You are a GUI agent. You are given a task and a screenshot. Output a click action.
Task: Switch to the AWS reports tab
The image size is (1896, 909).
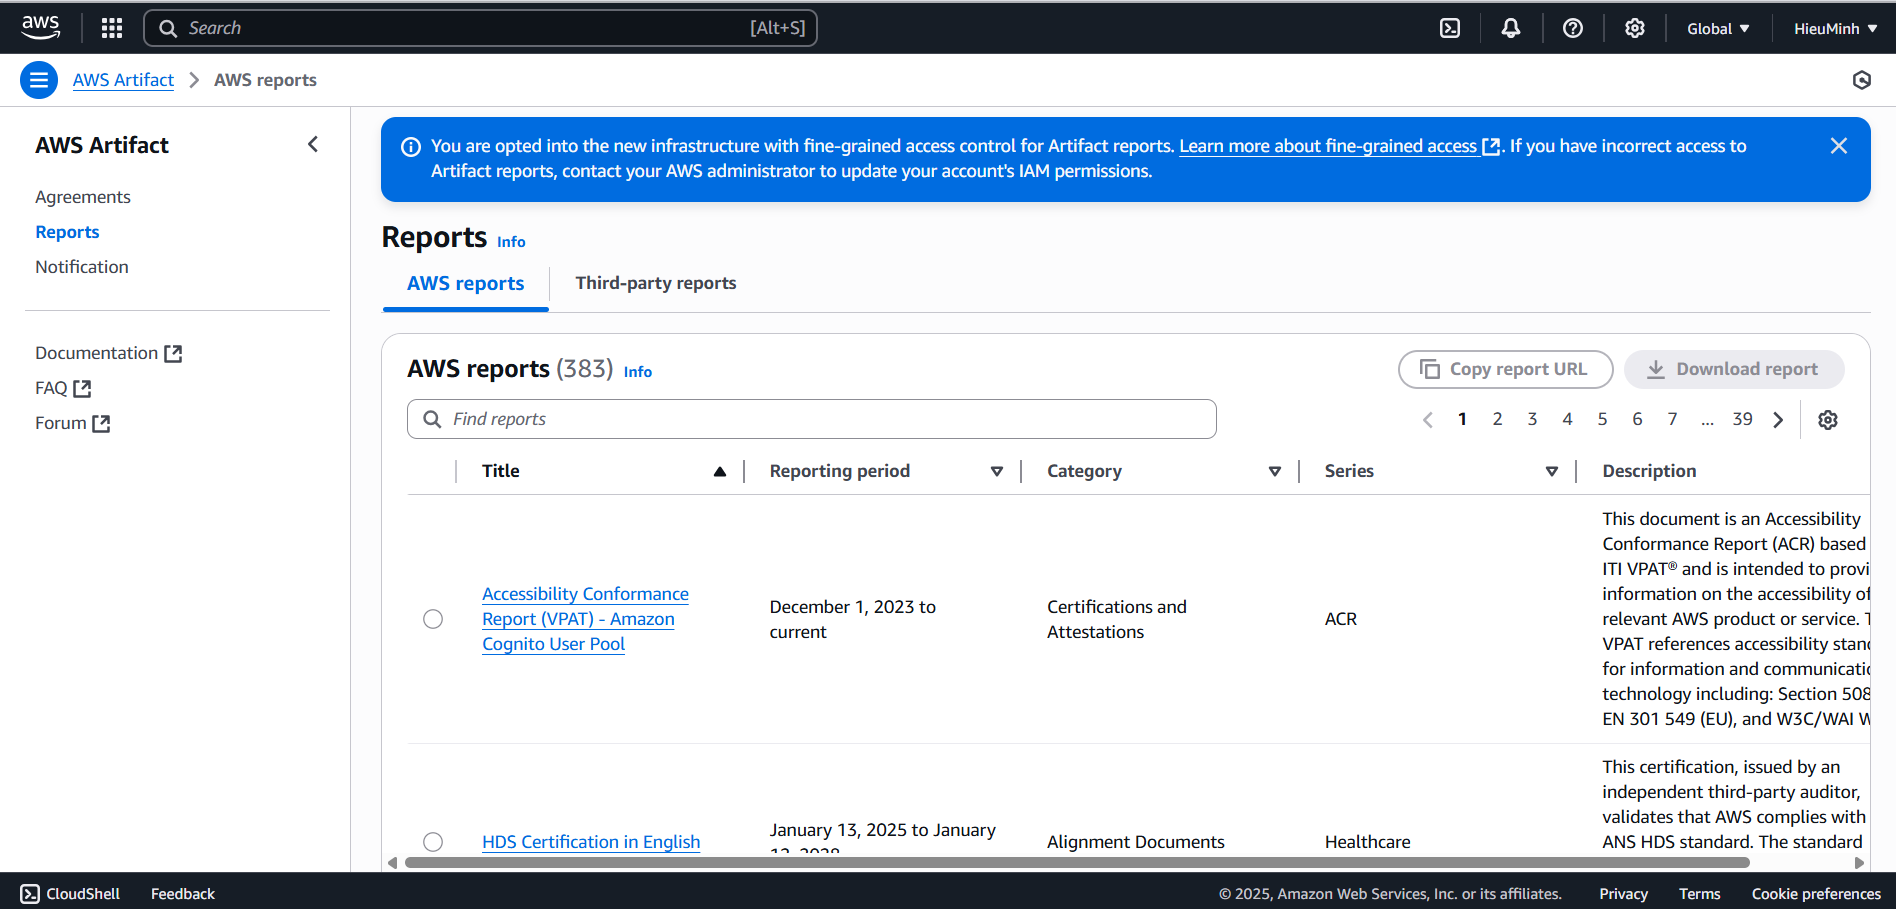click(x=465, y=283)
